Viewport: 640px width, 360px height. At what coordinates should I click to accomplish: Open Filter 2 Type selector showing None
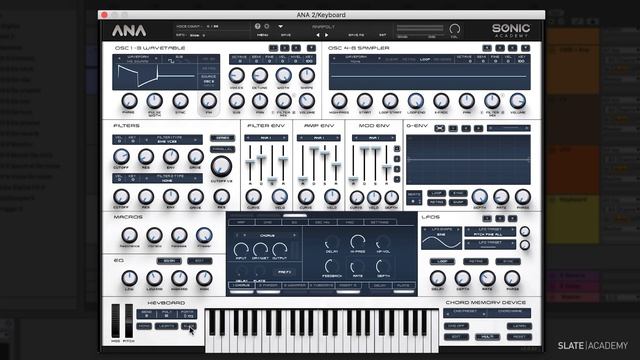(x=170, y=178)
